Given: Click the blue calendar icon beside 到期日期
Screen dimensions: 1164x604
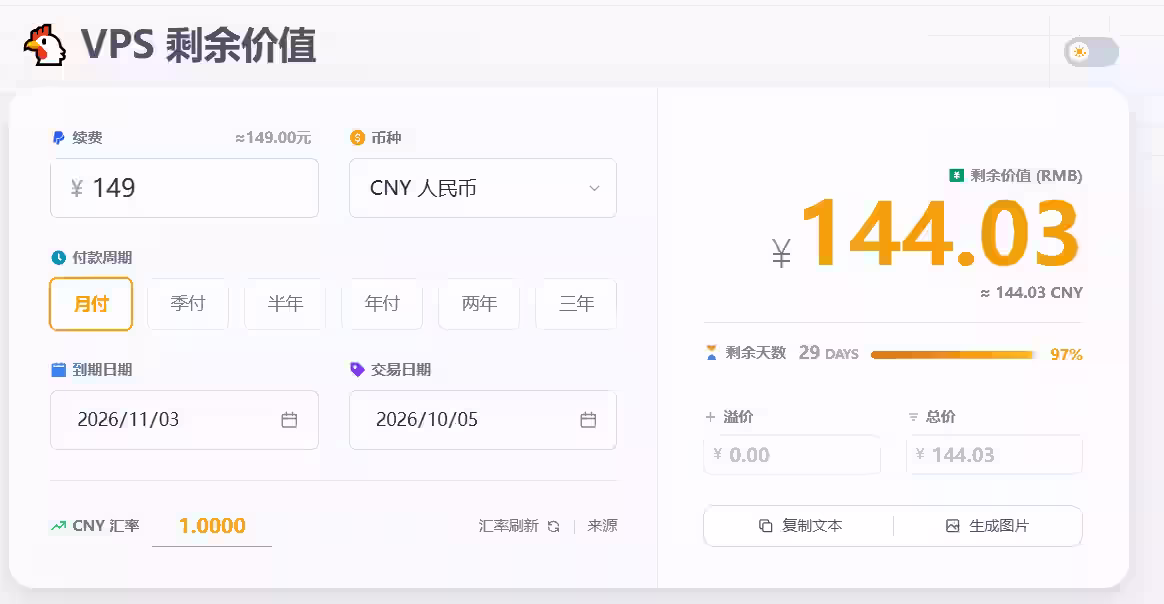Looking at the screenshot, I should click(59, 370).
